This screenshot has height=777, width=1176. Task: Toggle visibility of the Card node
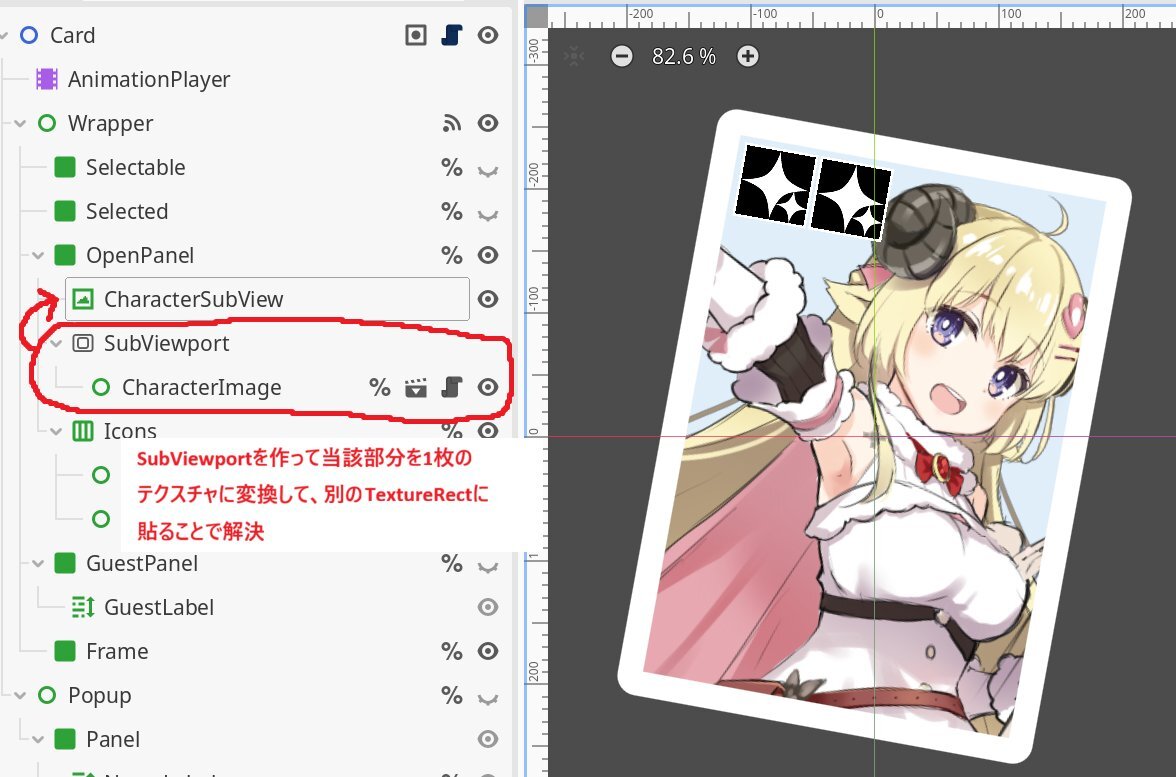(x=488, y=35)
